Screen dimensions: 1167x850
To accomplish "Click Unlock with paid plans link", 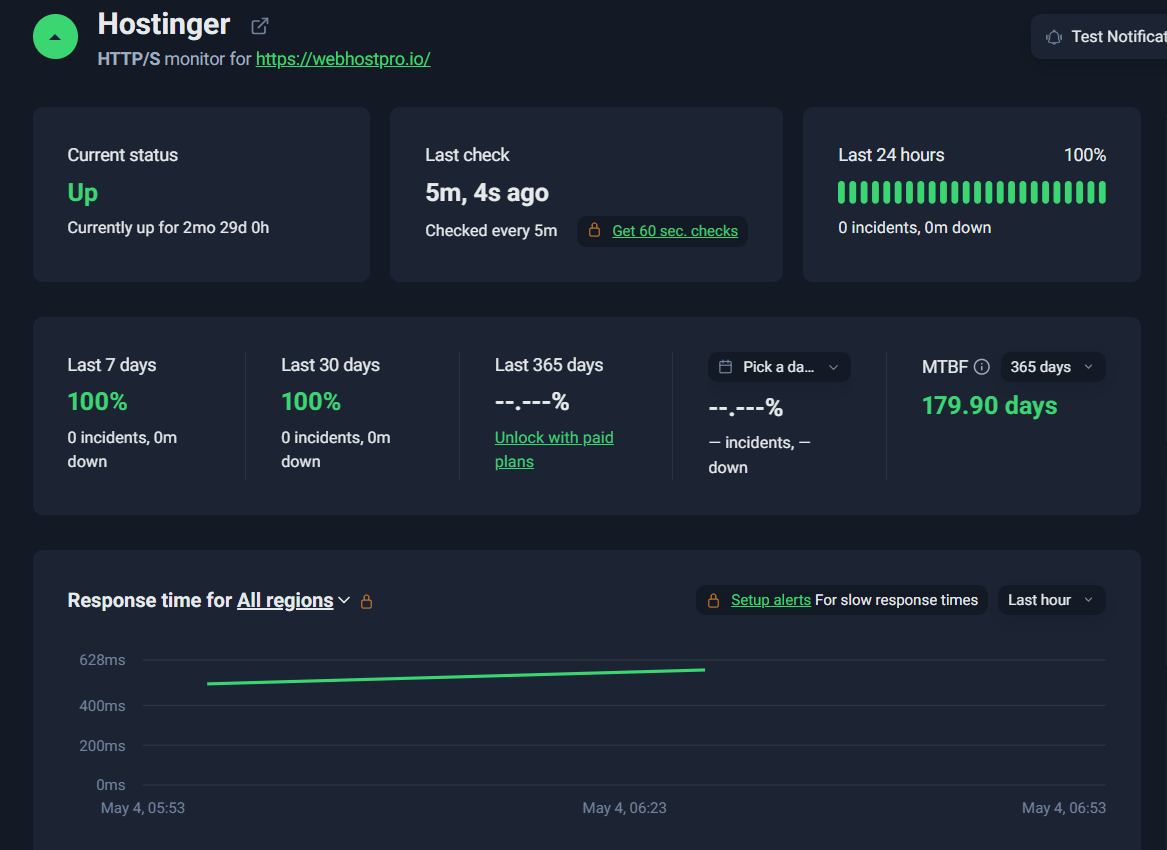I will pyautogui.click(x=554, y=450).
